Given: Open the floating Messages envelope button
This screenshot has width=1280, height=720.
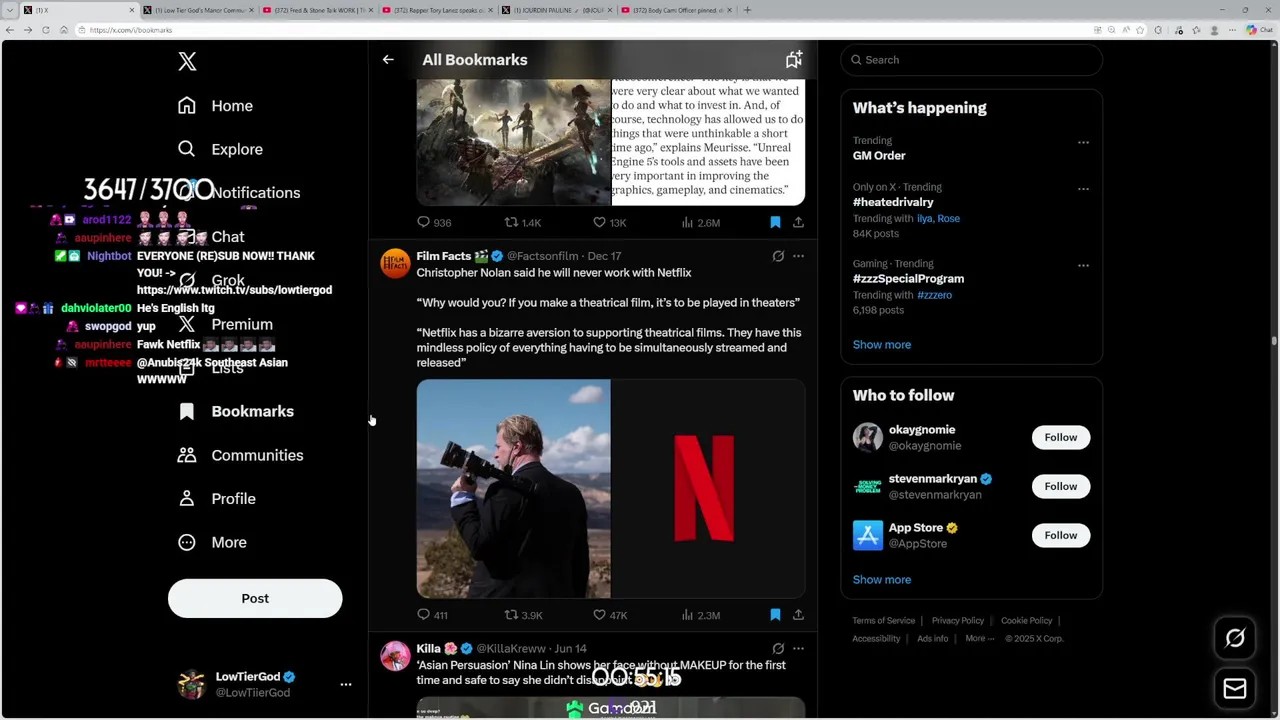Looking at the screenshot, I should (1235, 689).
